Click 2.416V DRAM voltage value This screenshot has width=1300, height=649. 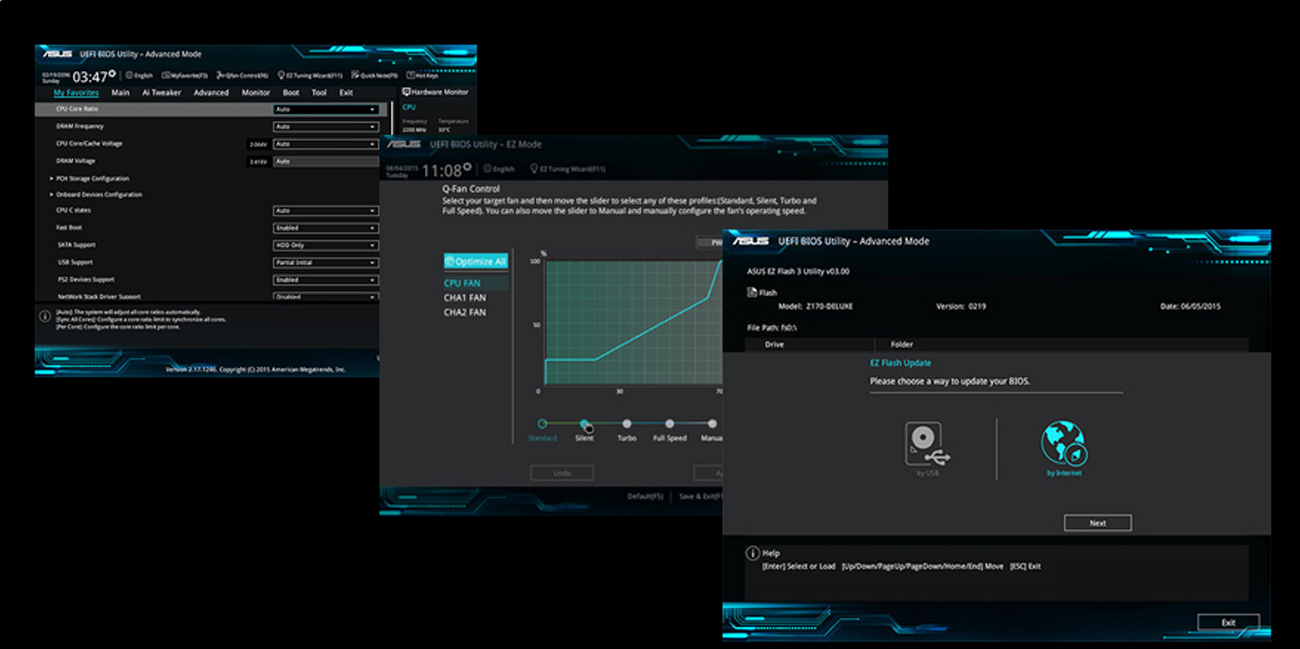(258, 160)
